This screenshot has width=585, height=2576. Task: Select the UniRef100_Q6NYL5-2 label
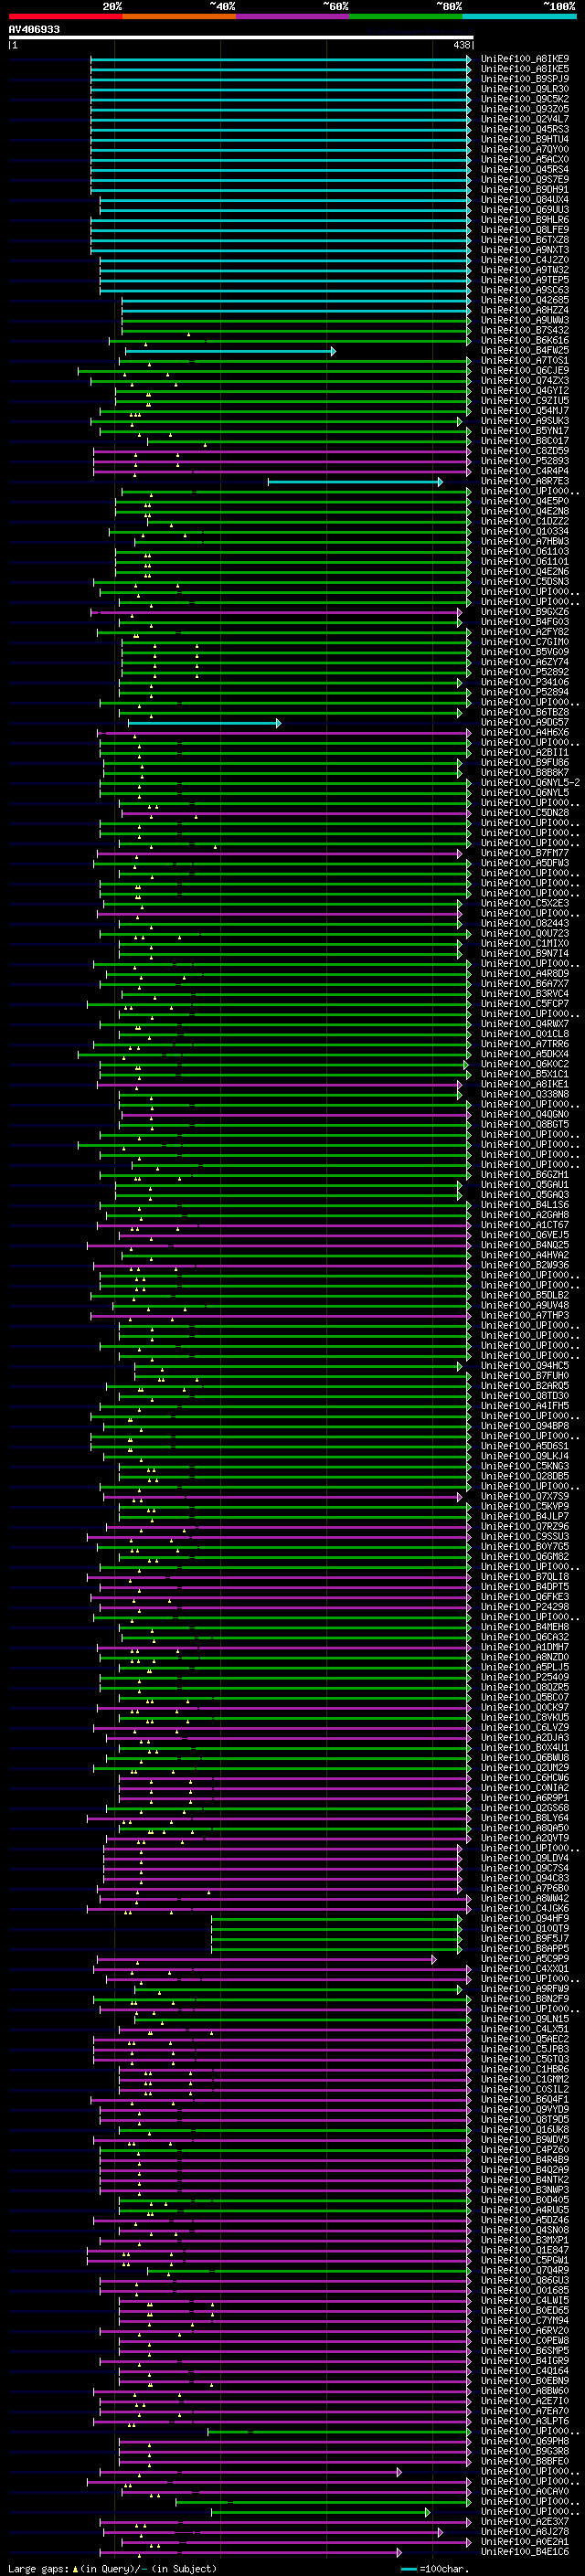pyautogui.click(x=531, y=783)
